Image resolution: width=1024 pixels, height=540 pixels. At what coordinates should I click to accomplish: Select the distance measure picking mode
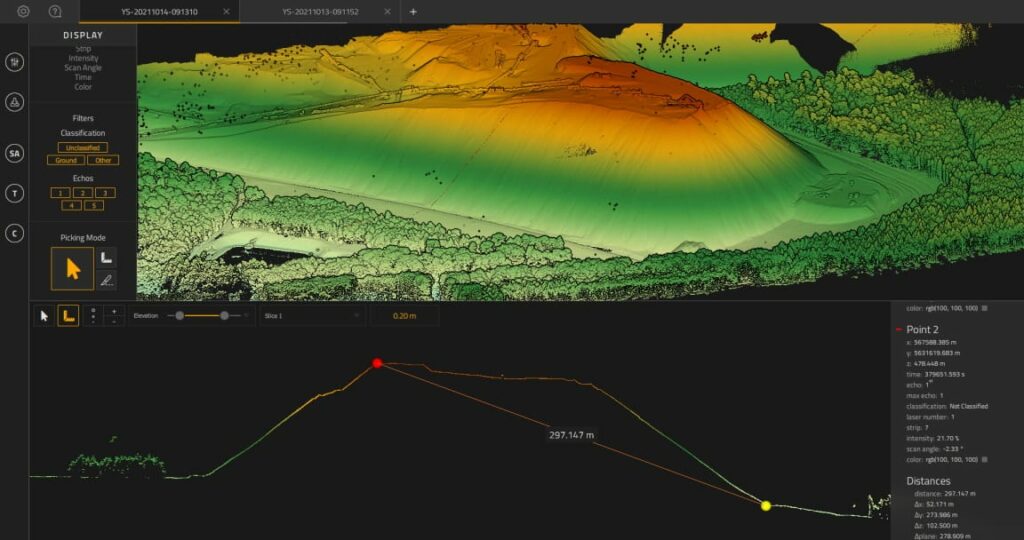coord(106,257)
